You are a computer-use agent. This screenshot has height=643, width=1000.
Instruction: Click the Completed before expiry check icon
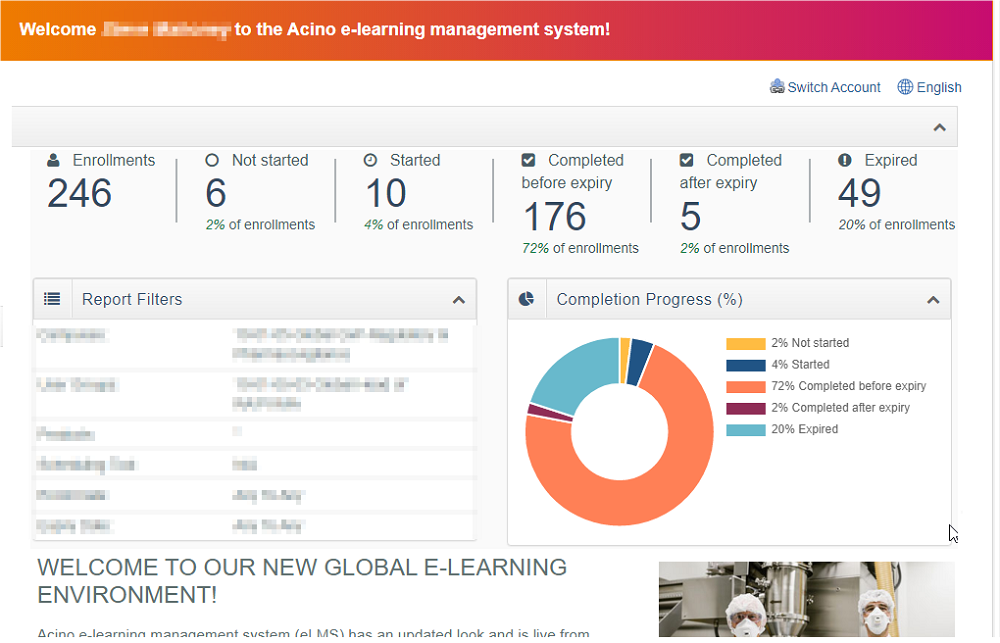(x=529, y=160)
